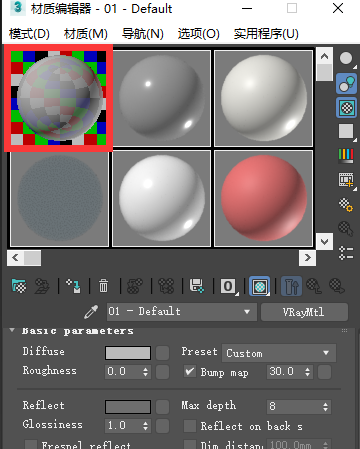Select the eyedropper Pick Material from Object
The image size is (360, 449).
coord(91,312)
